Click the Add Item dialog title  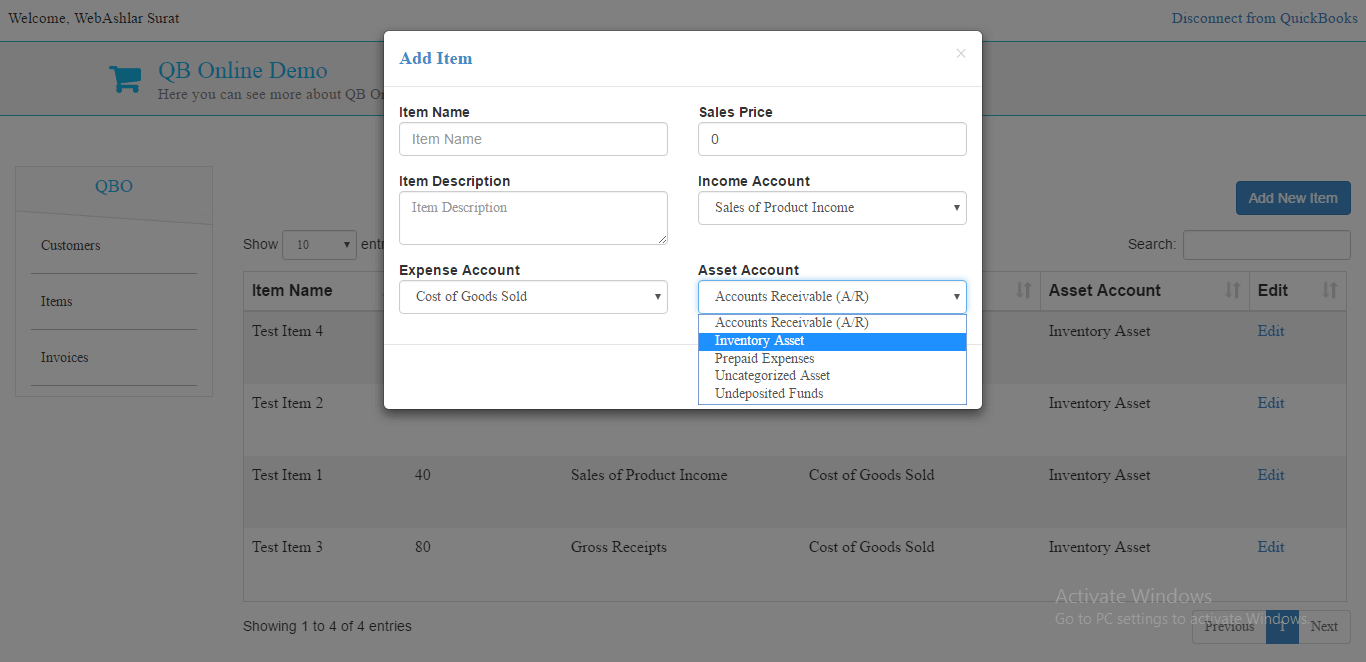coord(436,58)
